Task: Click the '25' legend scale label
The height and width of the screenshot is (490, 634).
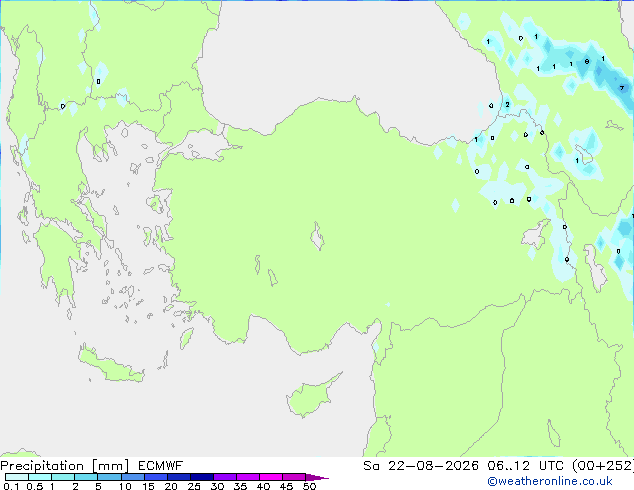Action: point(194,486)
